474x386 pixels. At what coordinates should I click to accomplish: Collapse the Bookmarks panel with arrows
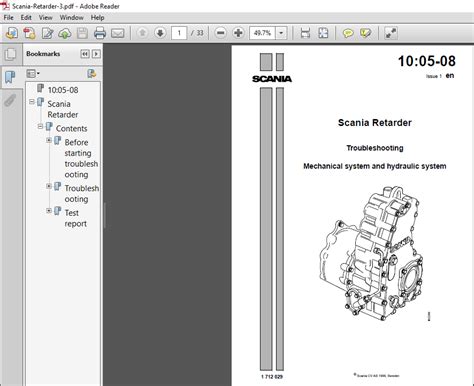[x=85, y=54]
